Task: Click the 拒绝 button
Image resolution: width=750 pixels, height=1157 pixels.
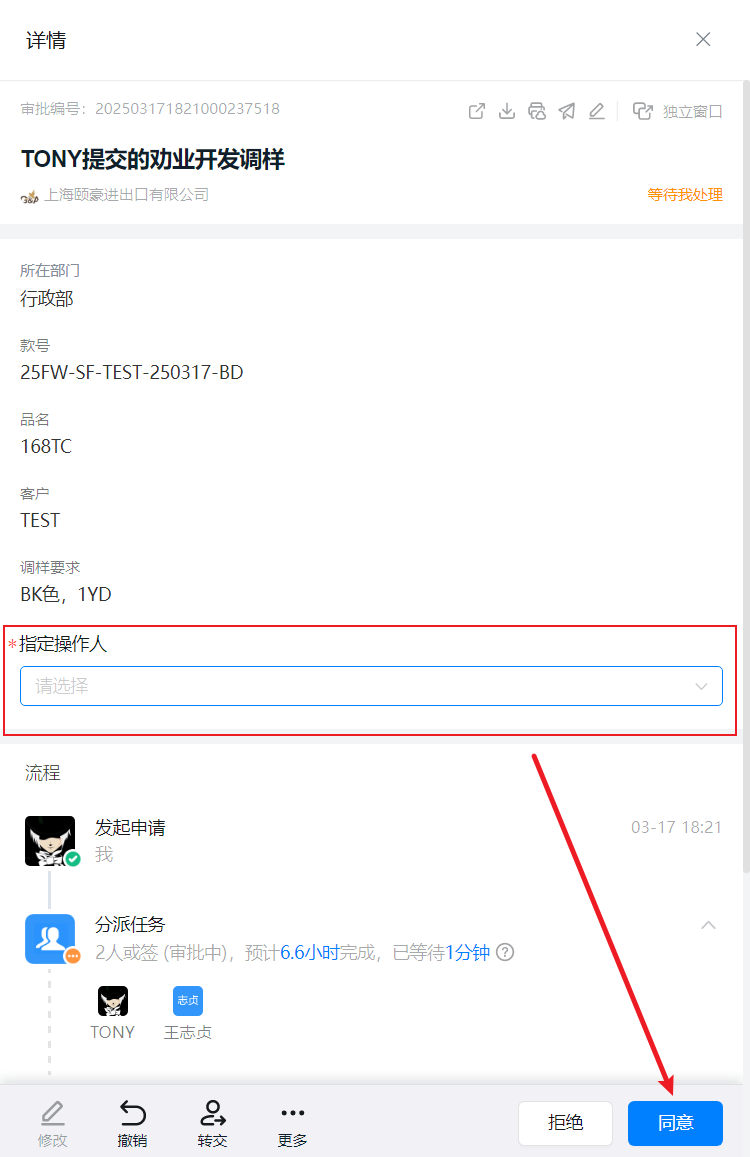Action: pyautogui.click(x=565, y=1123)
